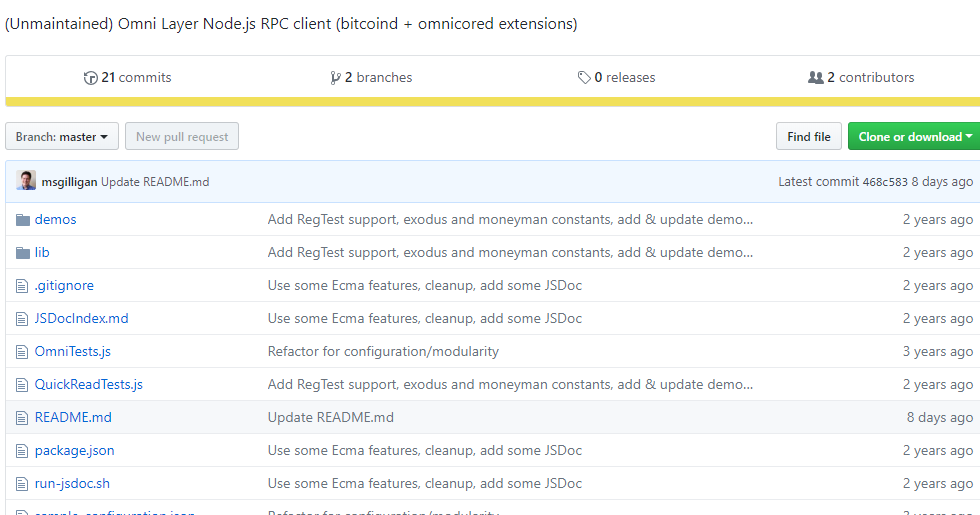Click the repository description text

tap(291, 24)
